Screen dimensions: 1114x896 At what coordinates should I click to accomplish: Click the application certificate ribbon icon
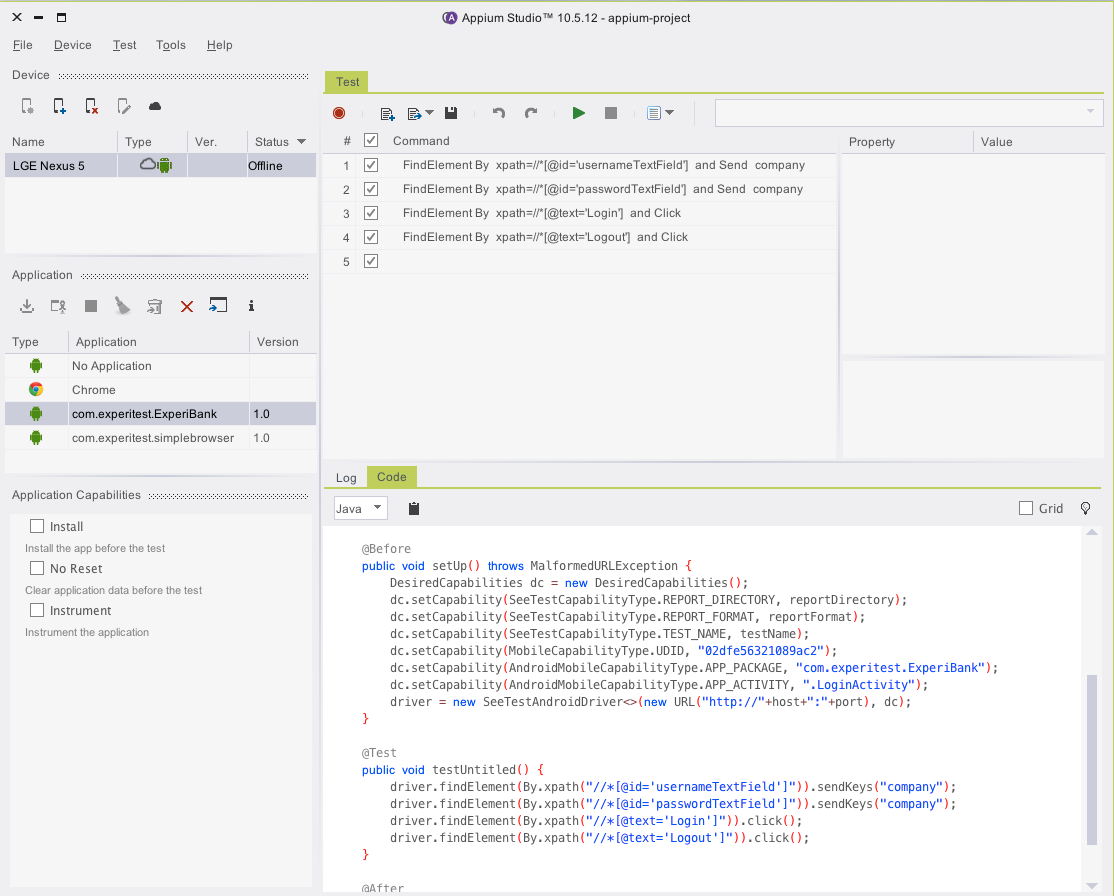(59, 306)
